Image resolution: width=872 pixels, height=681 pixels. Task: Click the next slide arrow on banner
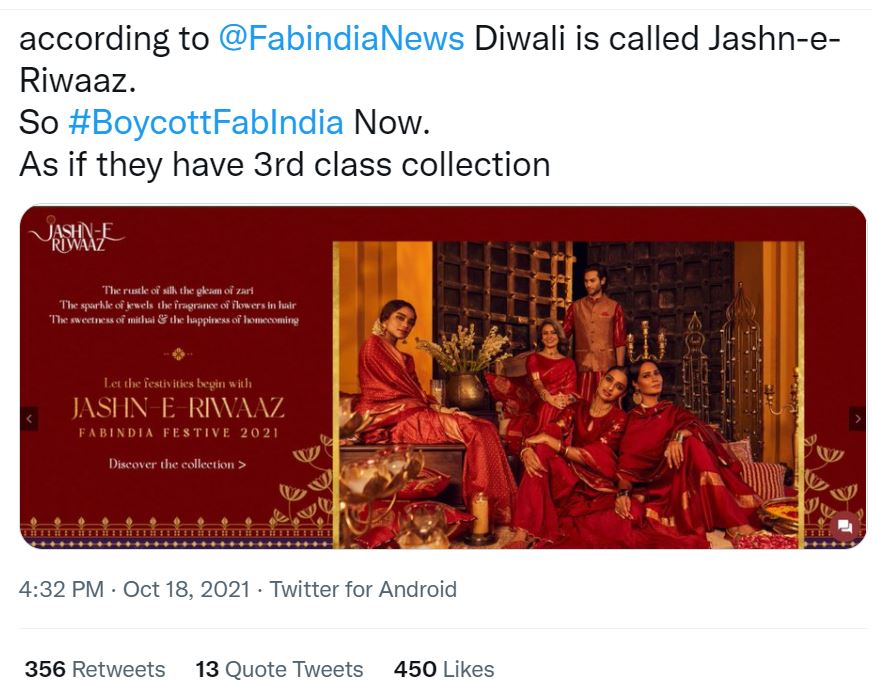856,417
